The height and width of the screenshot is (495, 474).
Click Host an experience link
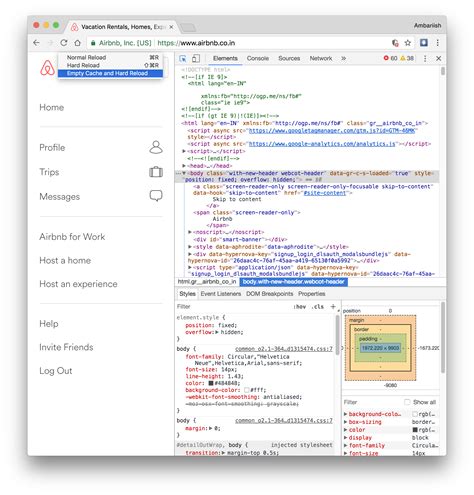coord(78,284)
